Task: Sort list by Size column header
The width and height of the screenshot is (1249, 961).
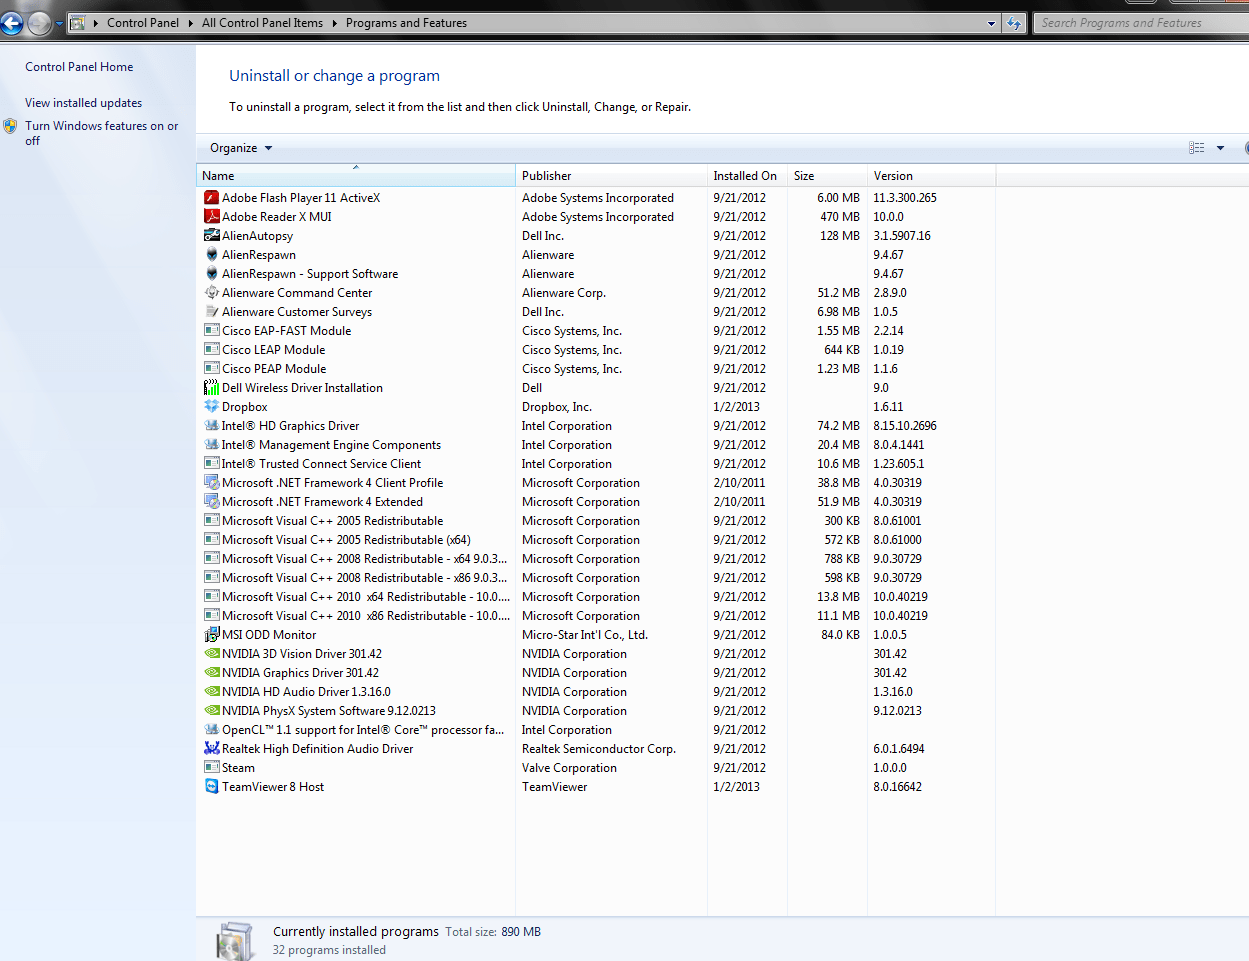Action: click(x=827, y=176)
